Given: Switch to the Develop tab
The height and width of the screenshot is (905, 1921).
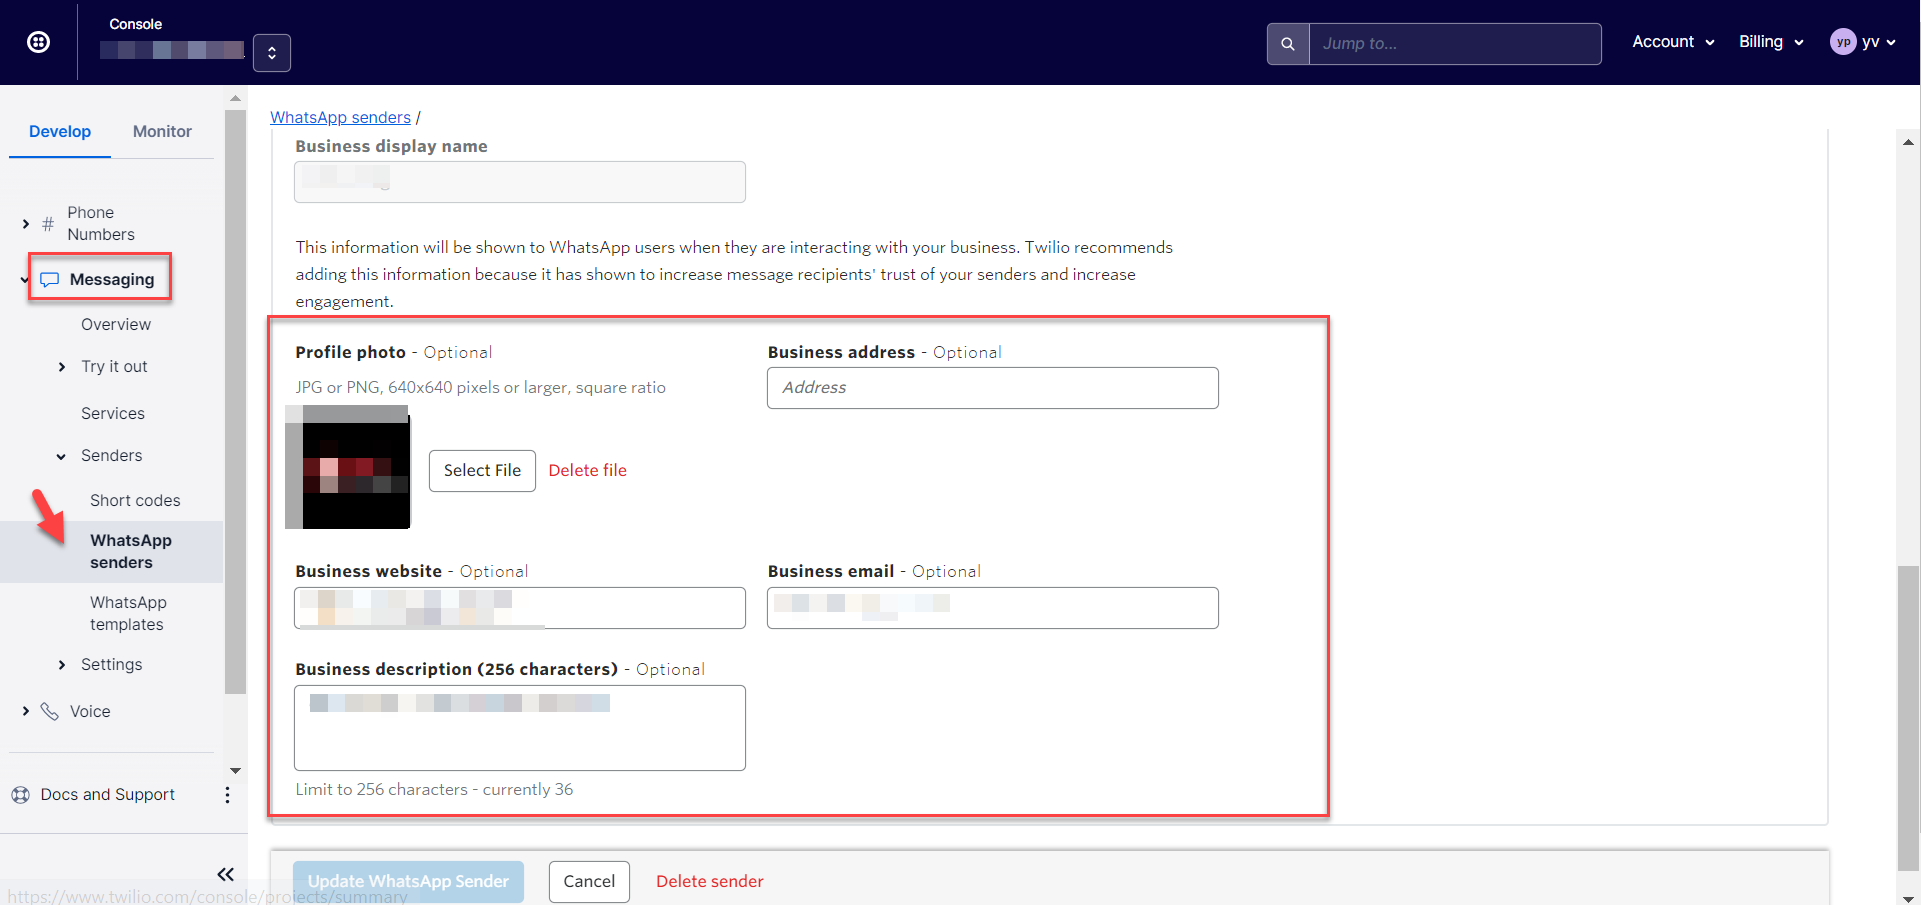Looking at the screenshot, I should [60, 132].
